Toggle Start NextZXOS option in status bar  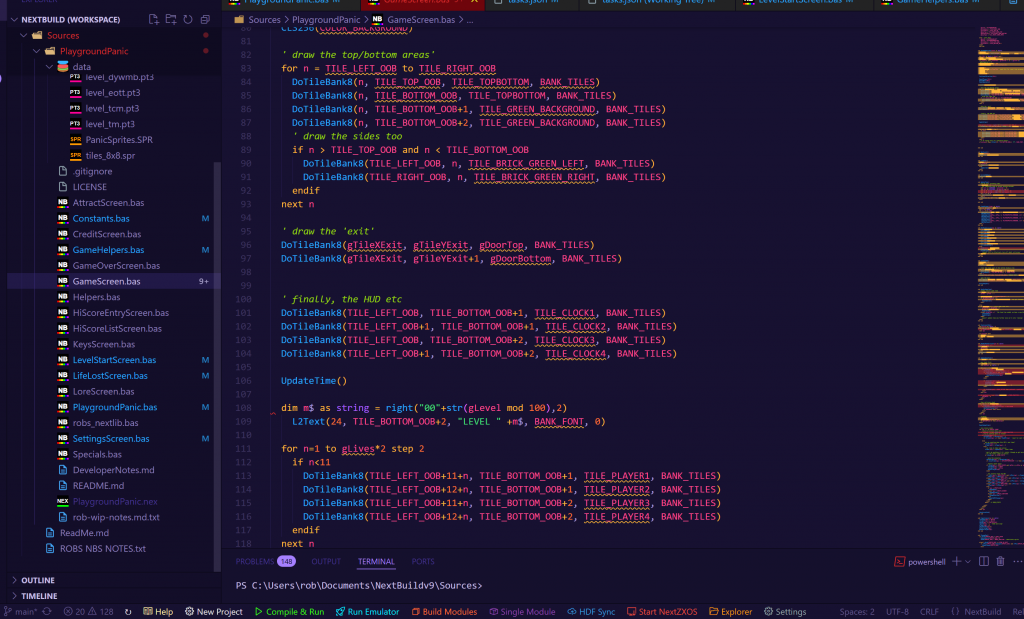665,611
